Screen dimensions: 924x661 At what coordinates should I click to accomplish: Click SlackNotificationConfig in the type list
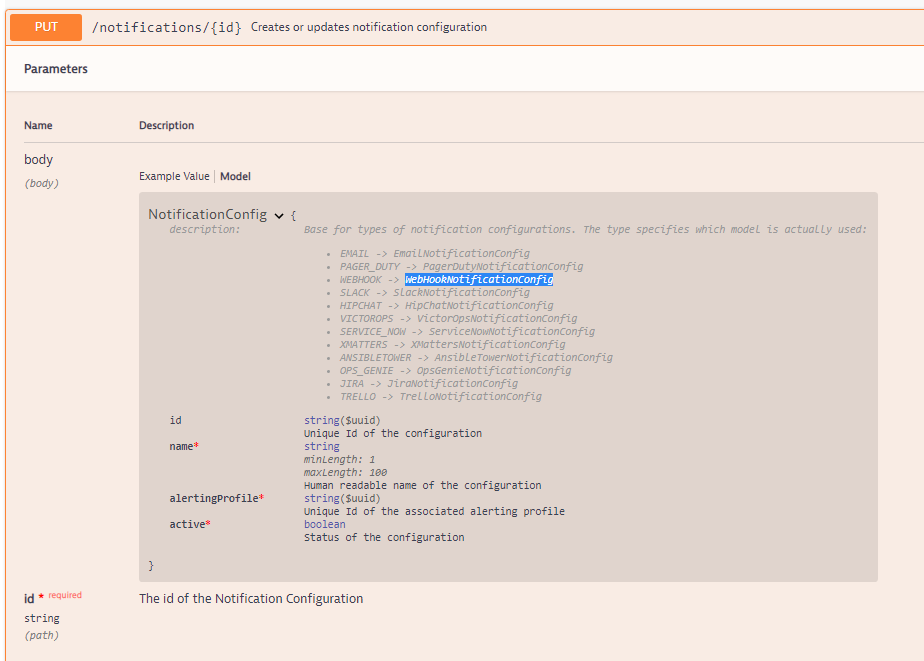coord(461,293)
